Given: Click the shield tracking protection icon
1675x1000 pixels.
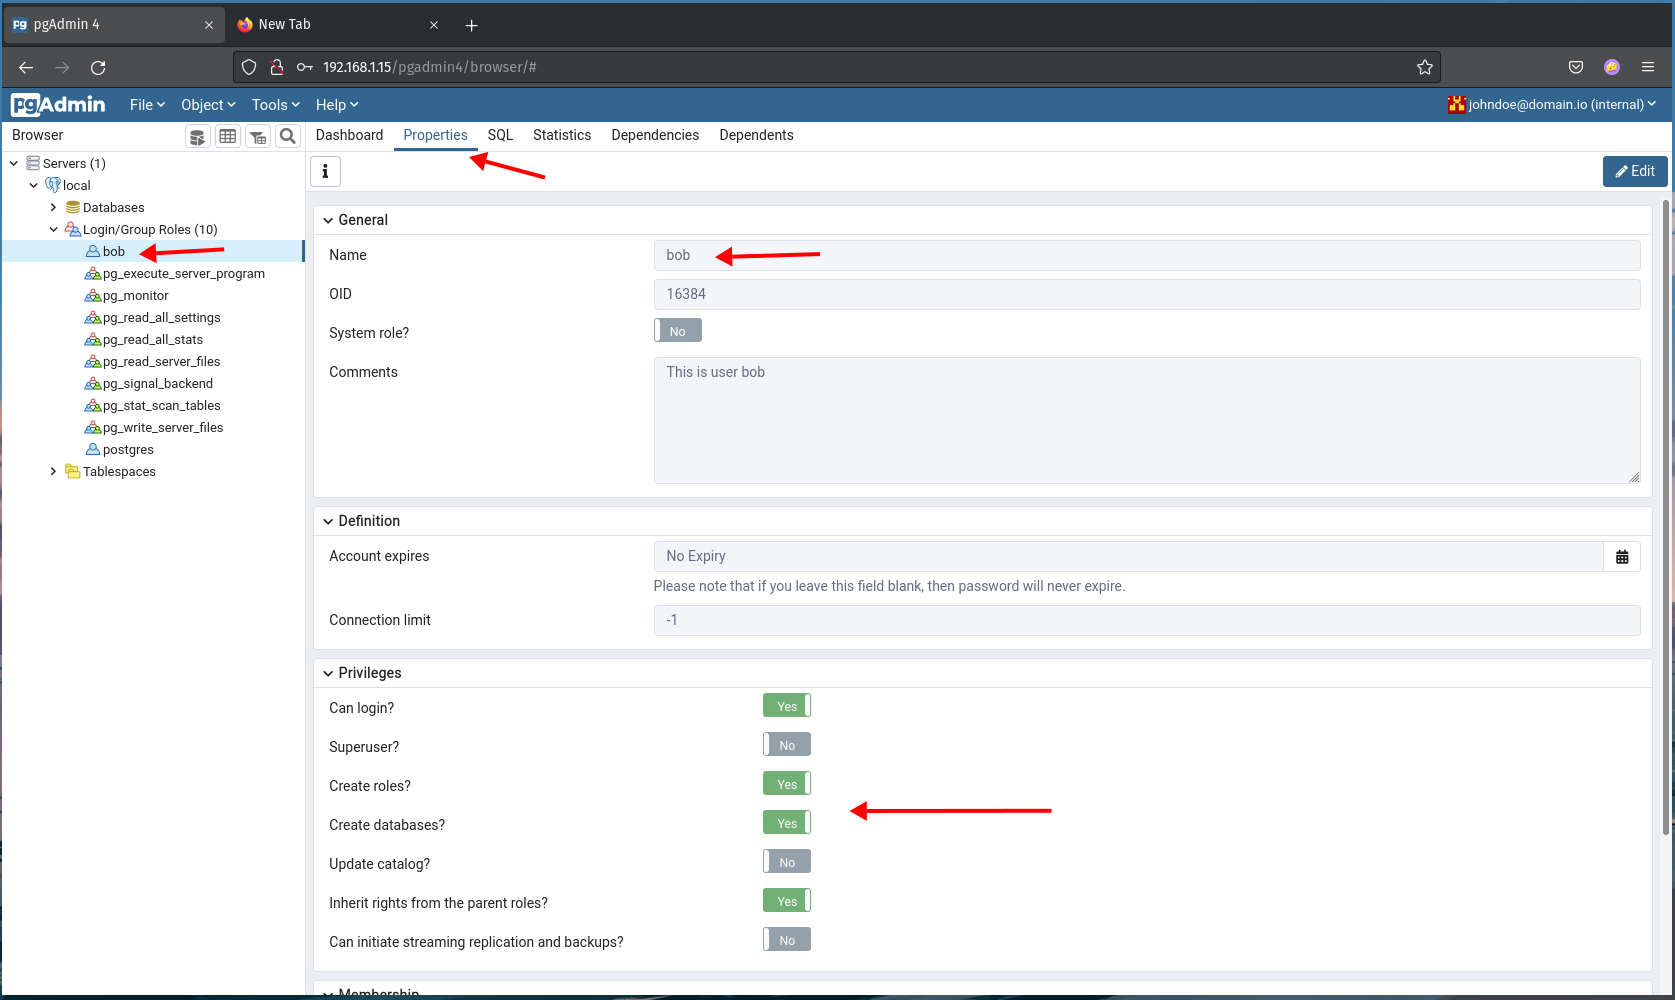Looking at the screenshot, I should click(249, 67).
